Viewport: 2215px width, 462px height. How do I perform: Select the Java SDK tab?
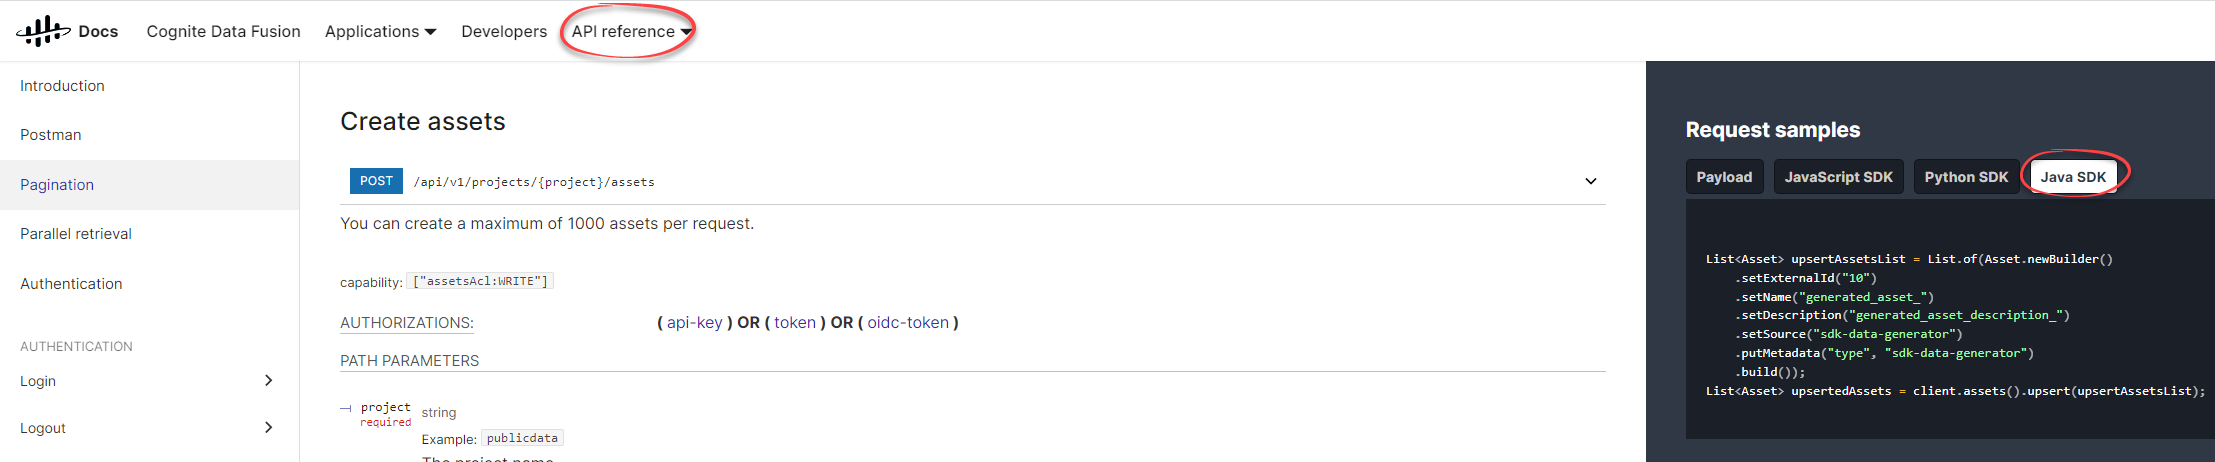point(2073,176)
